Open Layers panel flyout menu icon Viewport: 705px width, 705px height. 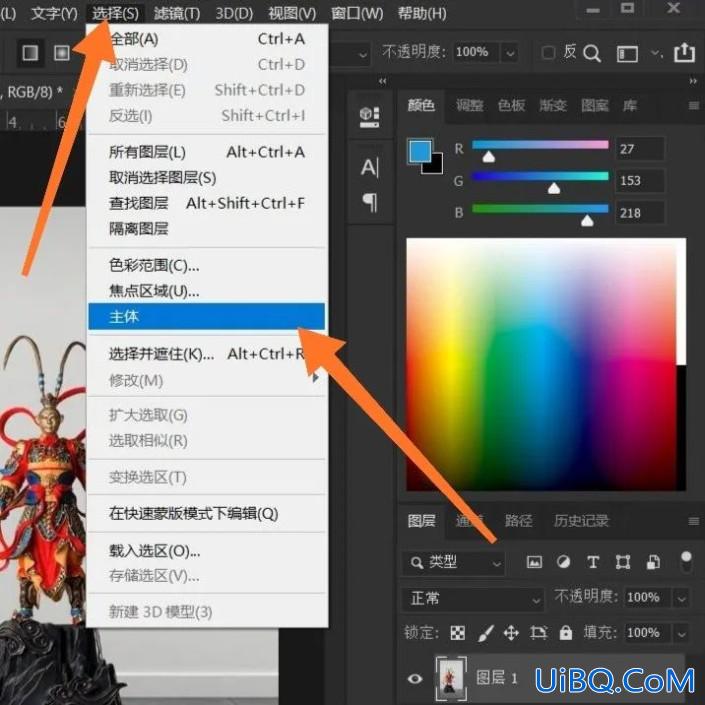point(694,521)
